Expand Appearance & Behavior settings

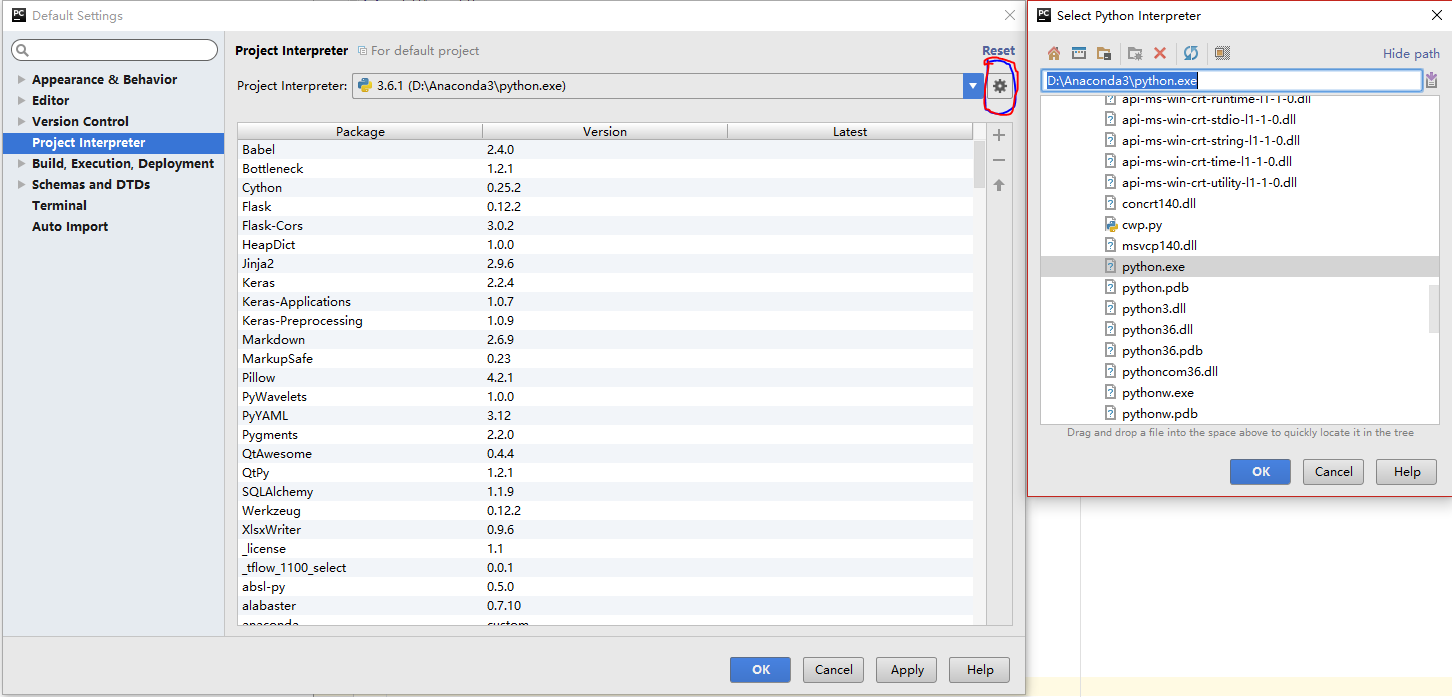pyautogui.click(x=22, y=79)
